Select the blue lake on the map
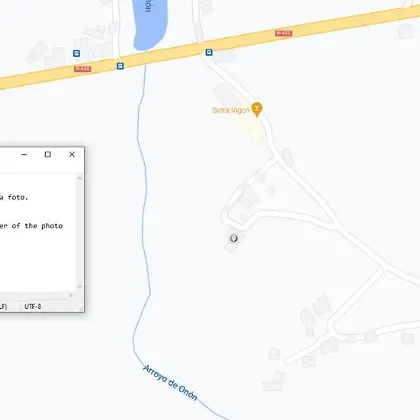Viewport: 420px width, 420px height. (150, 24)
